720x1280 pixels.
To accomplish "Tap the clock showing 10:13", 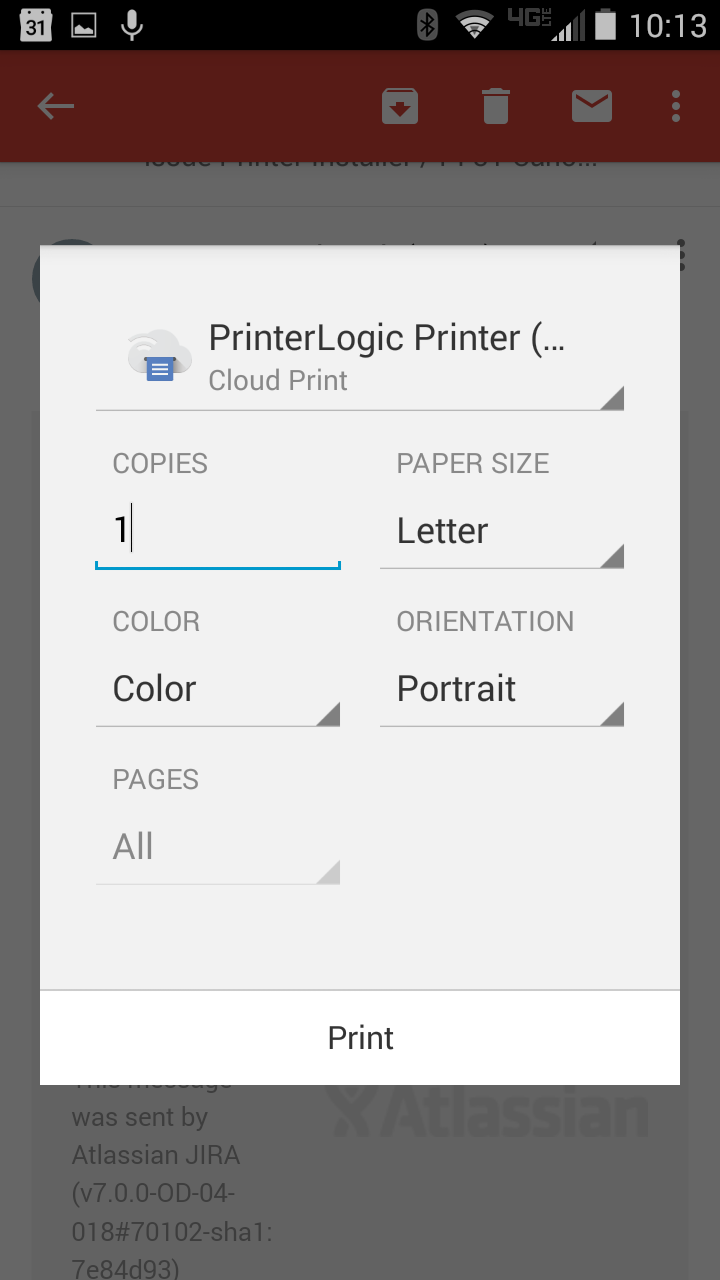I will tap(667, 25).
